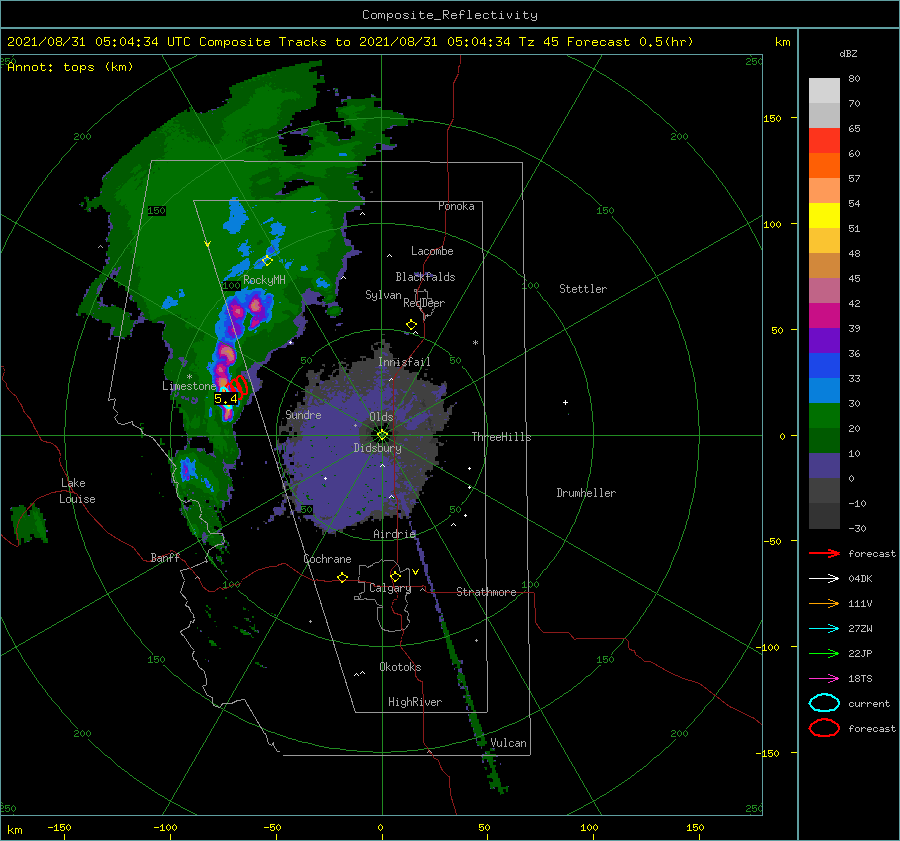The width and height of the screenshot is (900, 841).
Task: Click the Airdrie town label
Action: [x=394, y=534]
